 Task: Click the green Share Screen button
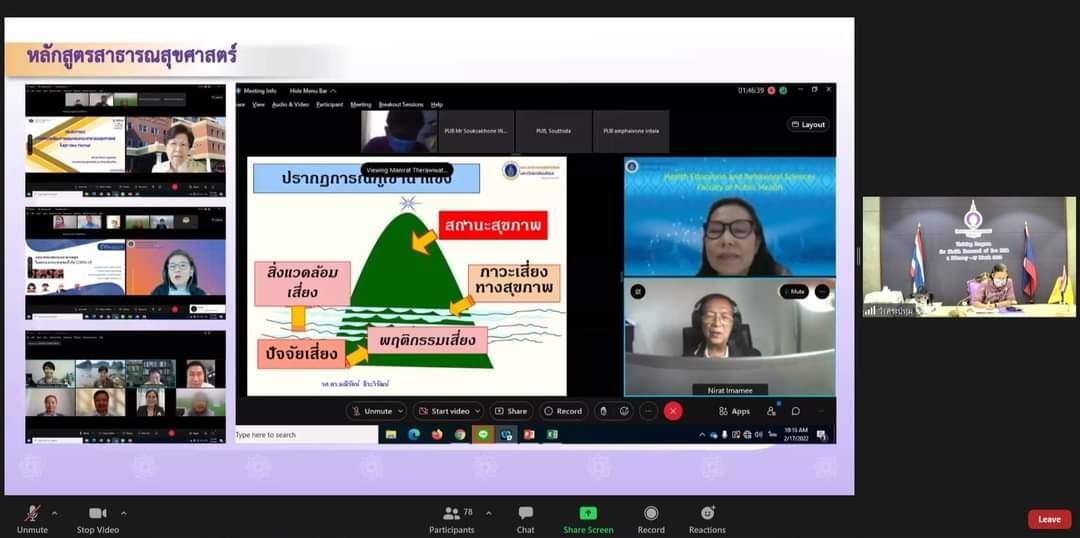click(588, 519)
